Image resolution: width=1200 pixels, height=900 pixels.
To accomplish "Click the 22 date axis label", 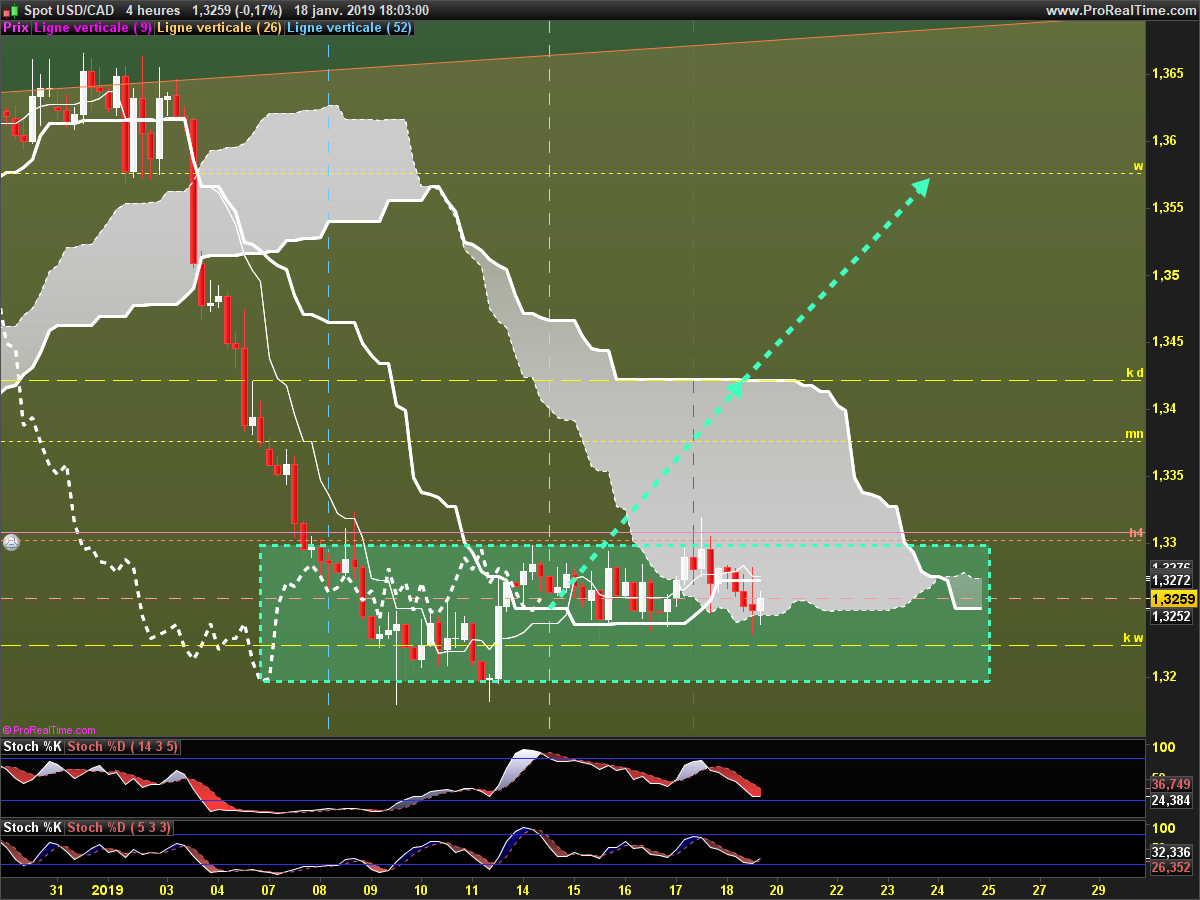I will tap(837, 889).
